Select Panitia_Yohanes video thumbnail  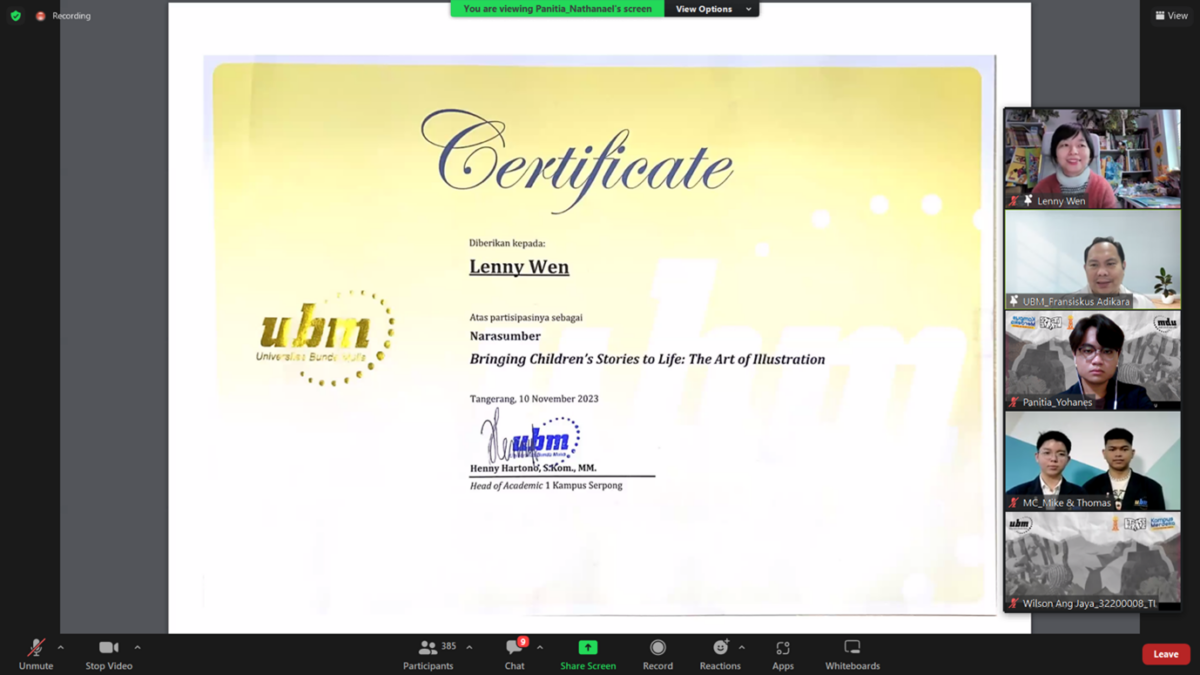1092,360
